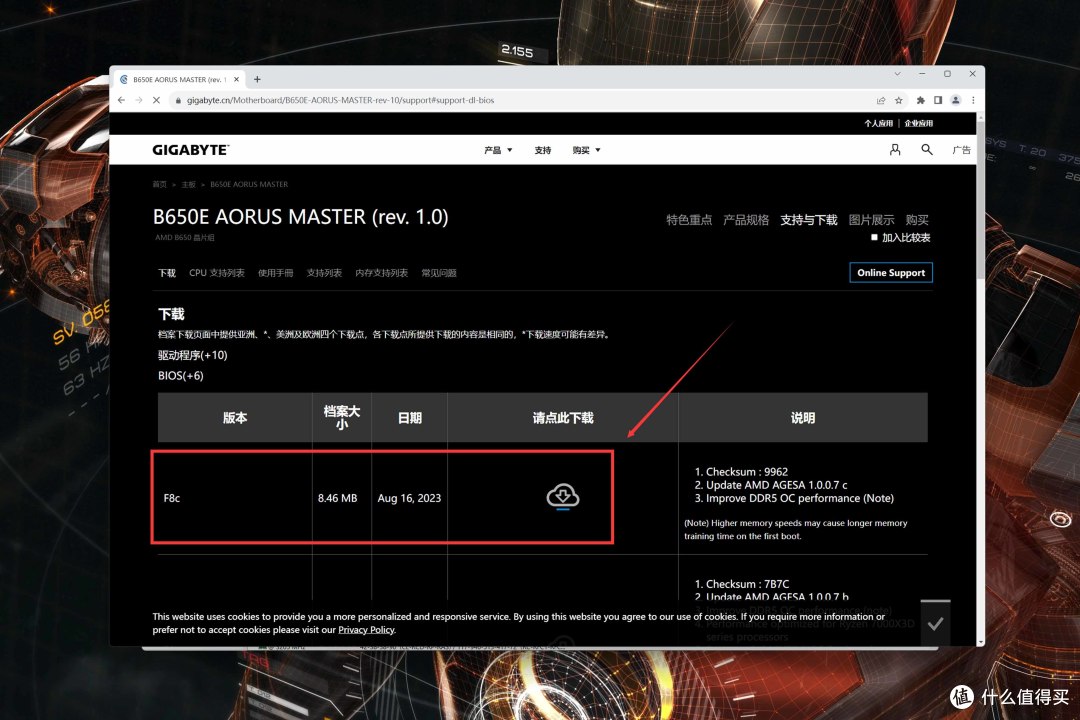Image resolution: width=1080 pixels, height=720 pixels.
Task: Click the 'Checksum : 9962' text
Action: (747, 472)
